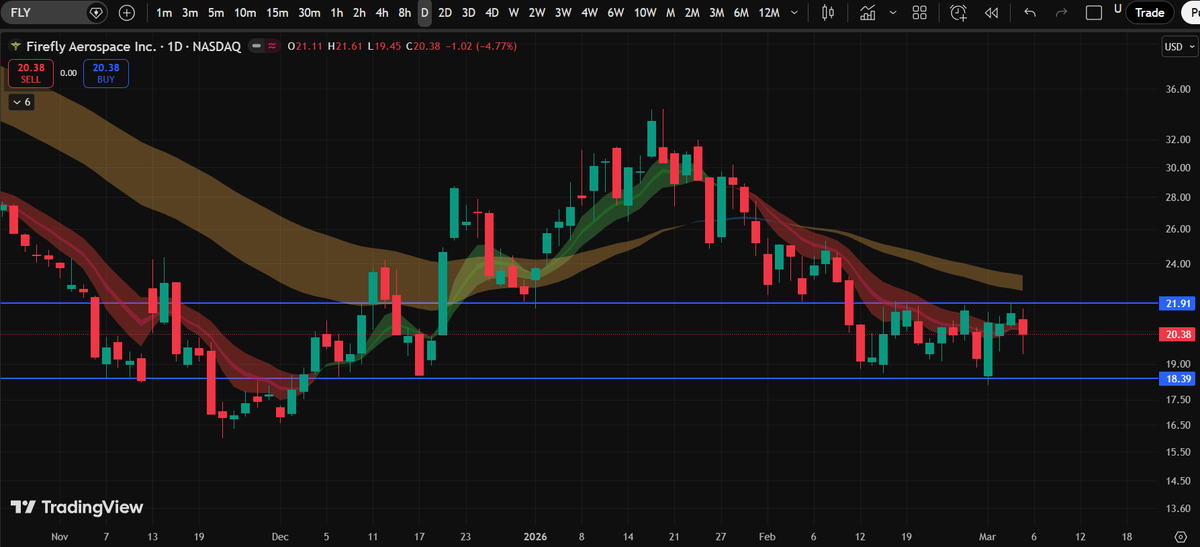Image resolution: width=1200 pixels, height=547 pixels.
Task: Toggle the gray market status pill icon
Action: 257,47
